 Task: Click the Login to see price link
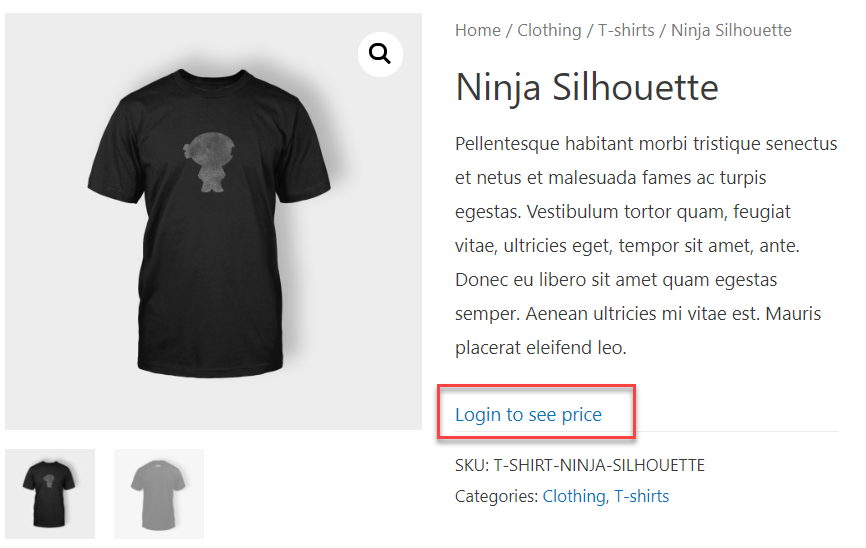click(x=528, y=414)
